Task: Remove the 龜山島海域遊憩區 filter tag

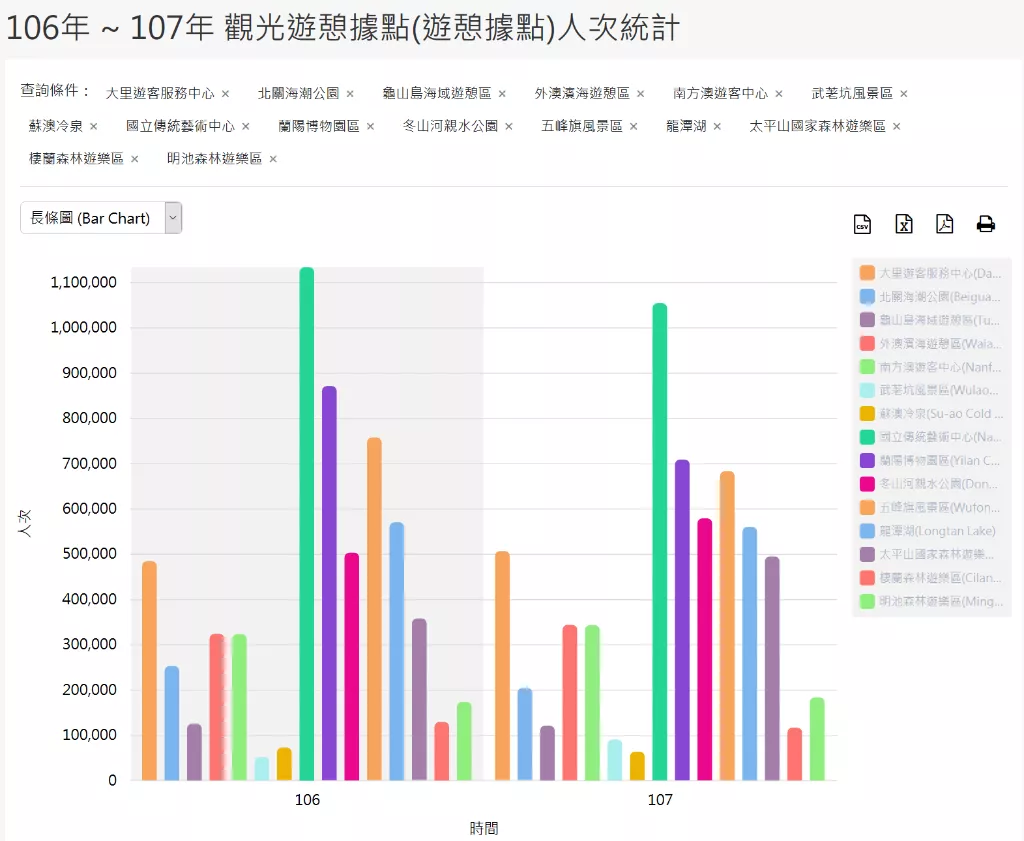Action: (502, 94)
